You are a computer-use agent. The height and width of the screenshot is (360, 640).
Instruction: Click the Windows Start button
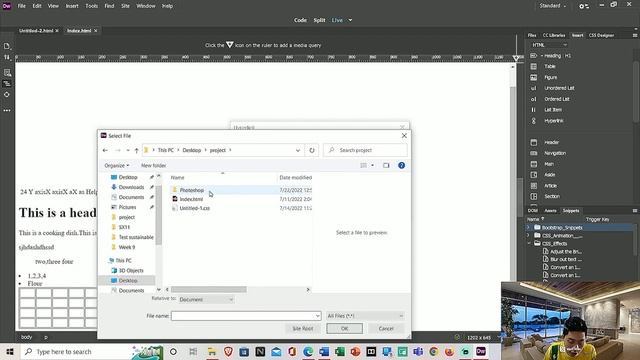tap(10, 351)
